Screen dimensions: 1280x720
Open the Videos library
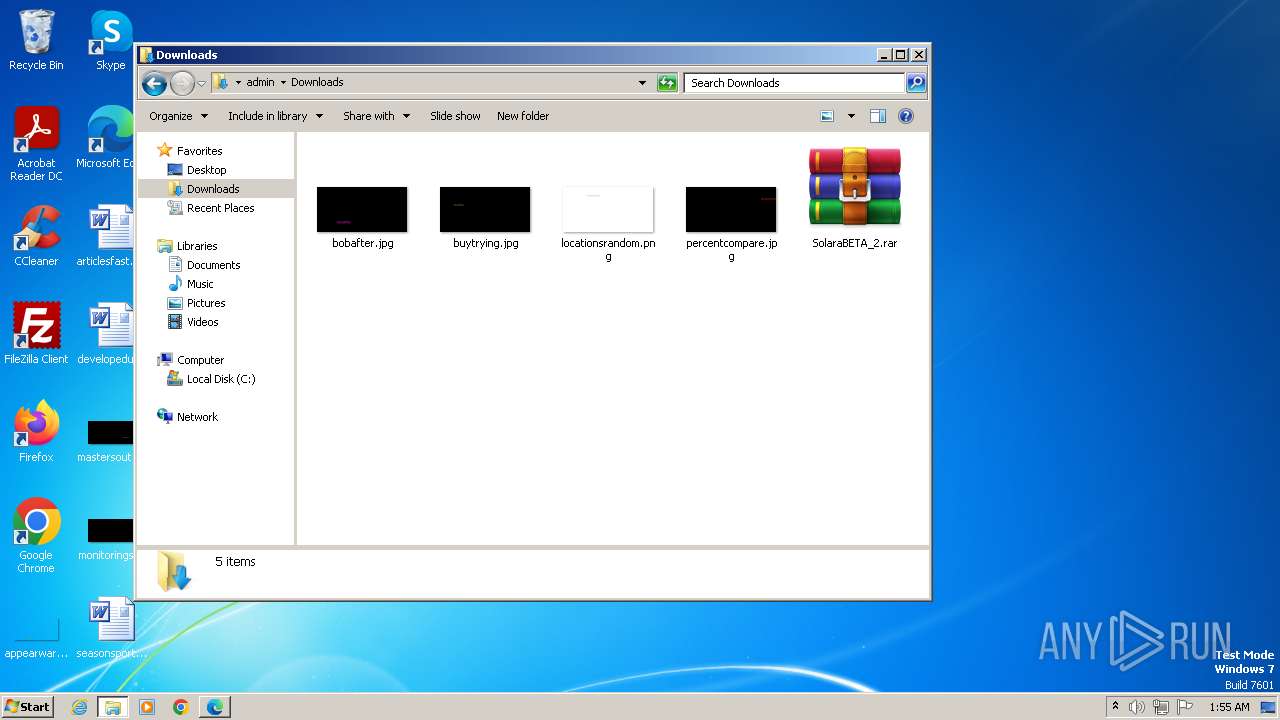coord(202,322)
